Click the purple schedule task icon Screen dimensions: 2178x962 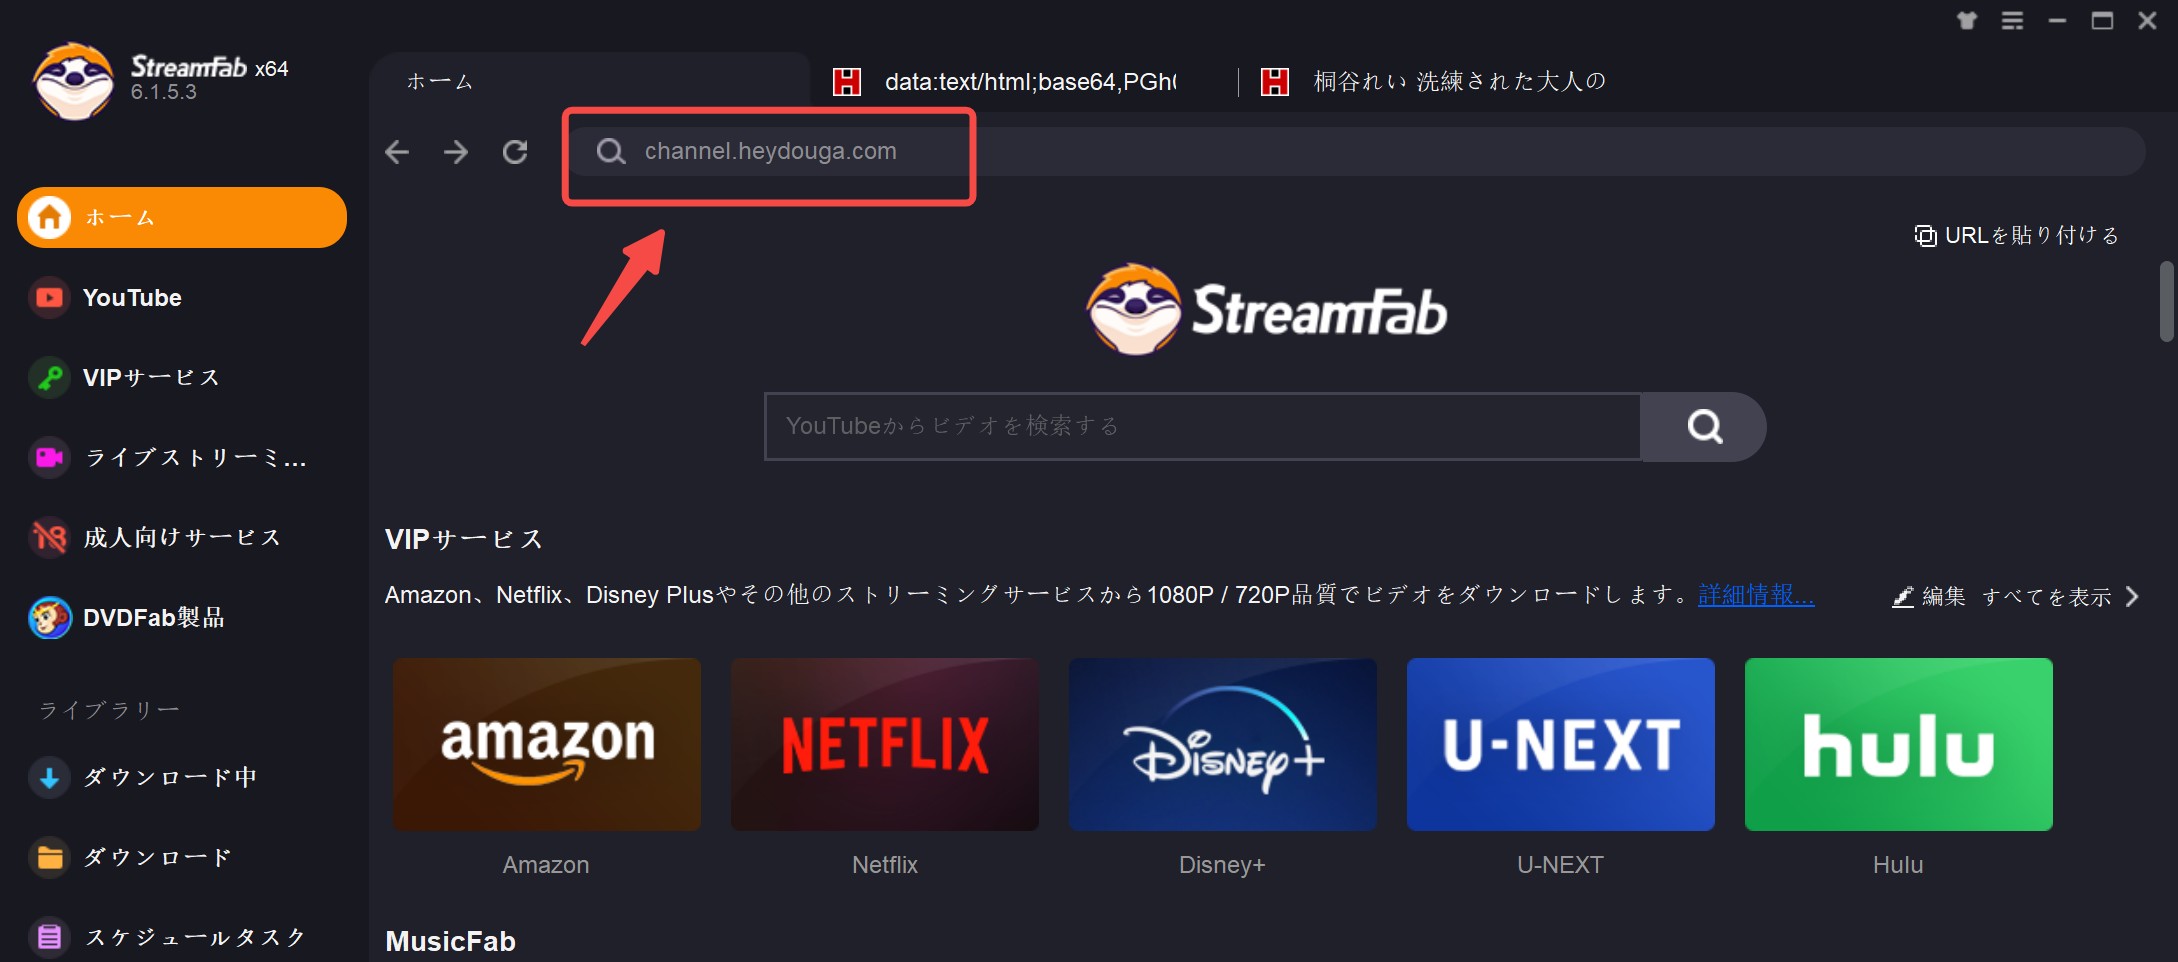click(49, 937)
